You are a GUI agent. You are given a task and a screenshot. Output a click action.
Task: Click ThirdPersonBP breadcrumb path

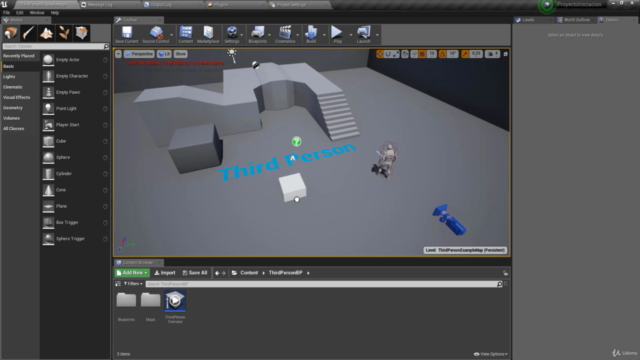(x=285, y=273)
